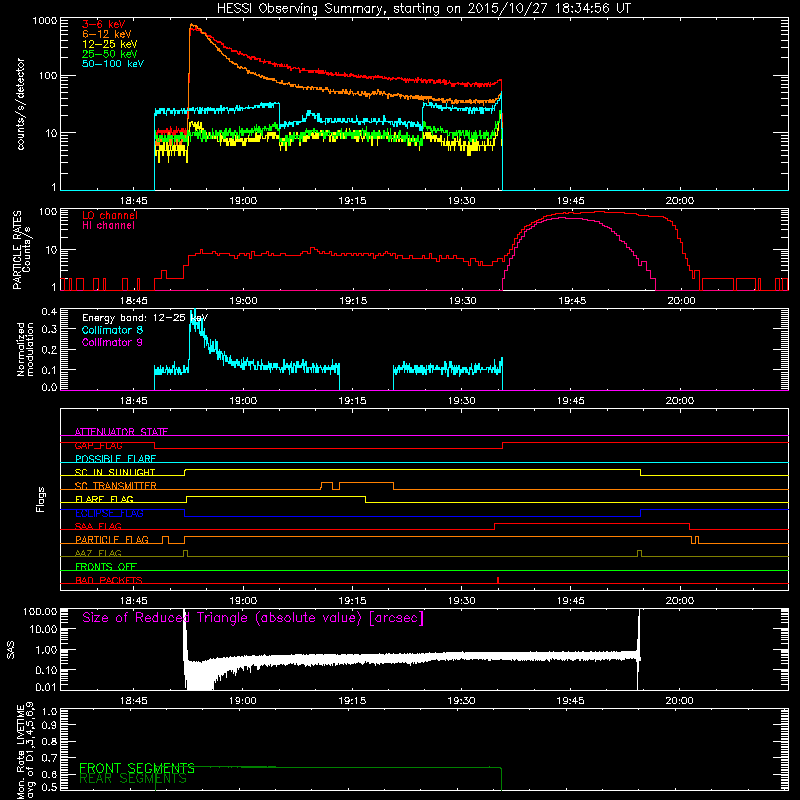Click the FRONTS OFF flag label
The height and width of the screenshot is (800, 800).
click(x=106, y=567)
